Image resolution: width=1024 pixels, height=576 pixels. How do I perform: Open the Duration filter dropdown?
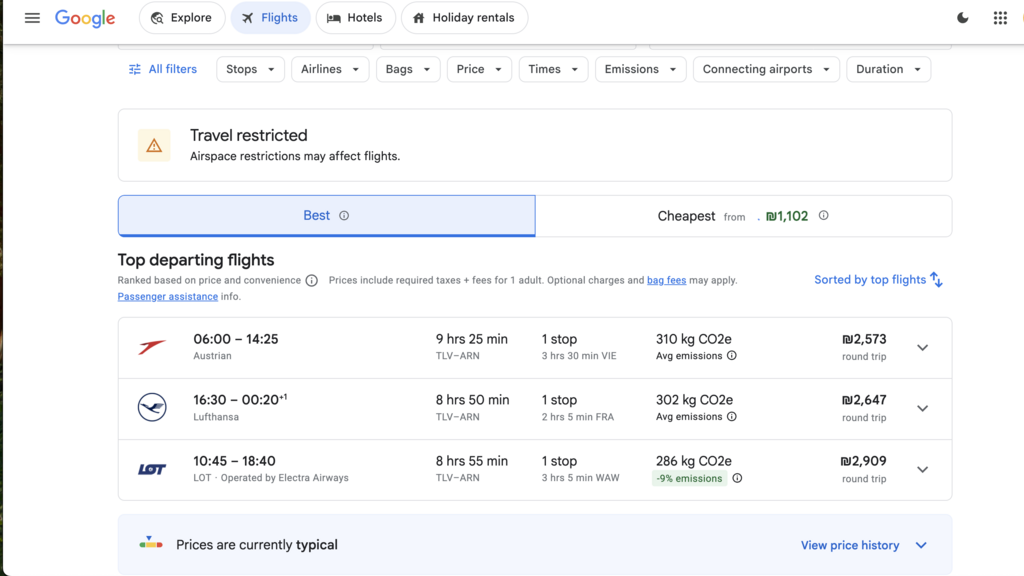[888, 69]
